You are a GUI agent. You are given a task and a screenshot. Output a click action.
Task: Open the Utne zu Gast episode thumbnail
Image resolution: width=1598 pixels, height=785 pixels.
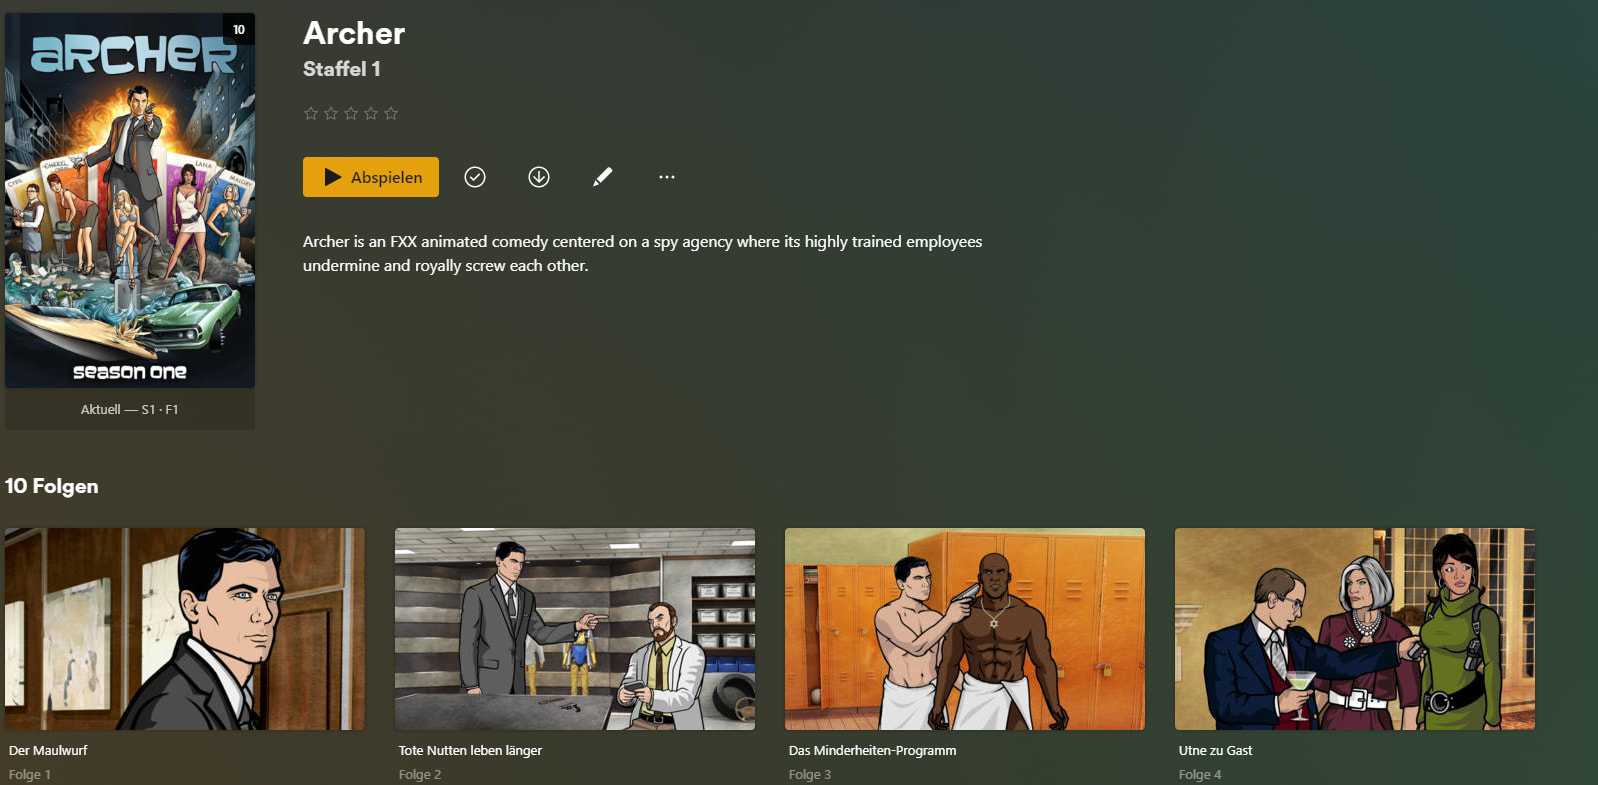(1355, 629)
